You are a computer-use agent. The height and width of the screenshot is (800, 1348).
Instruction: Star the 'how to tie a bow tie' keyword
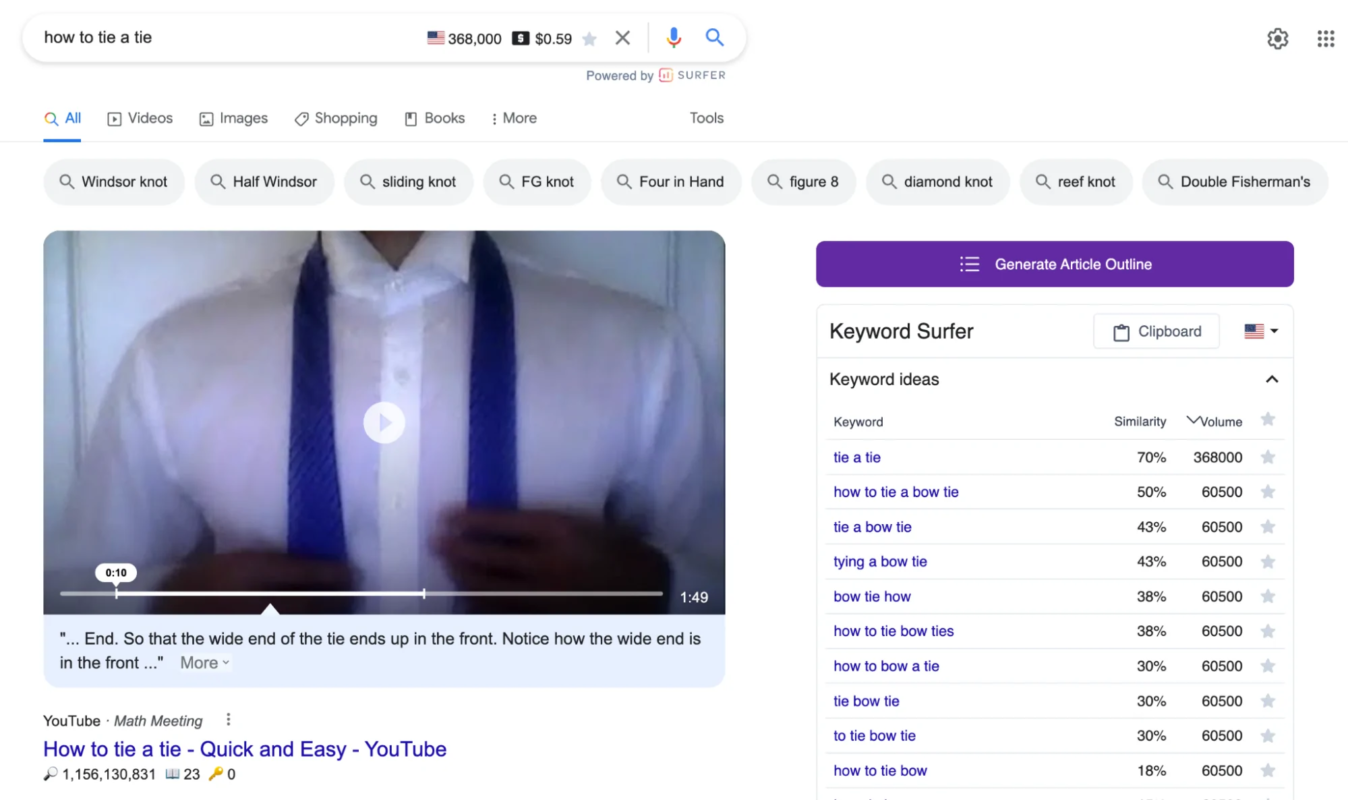coord(1268,492)
